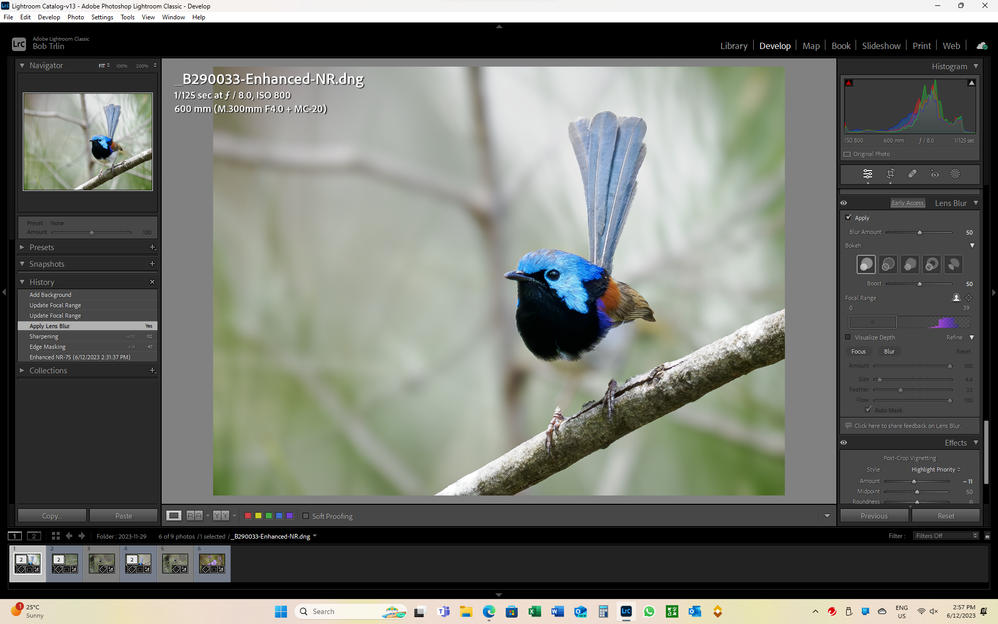Image resolution: width=998 pixels, height=624 pixels.
Task: Select the second thumbnail in the filmstrip
Action: click(x=64, y=563)
